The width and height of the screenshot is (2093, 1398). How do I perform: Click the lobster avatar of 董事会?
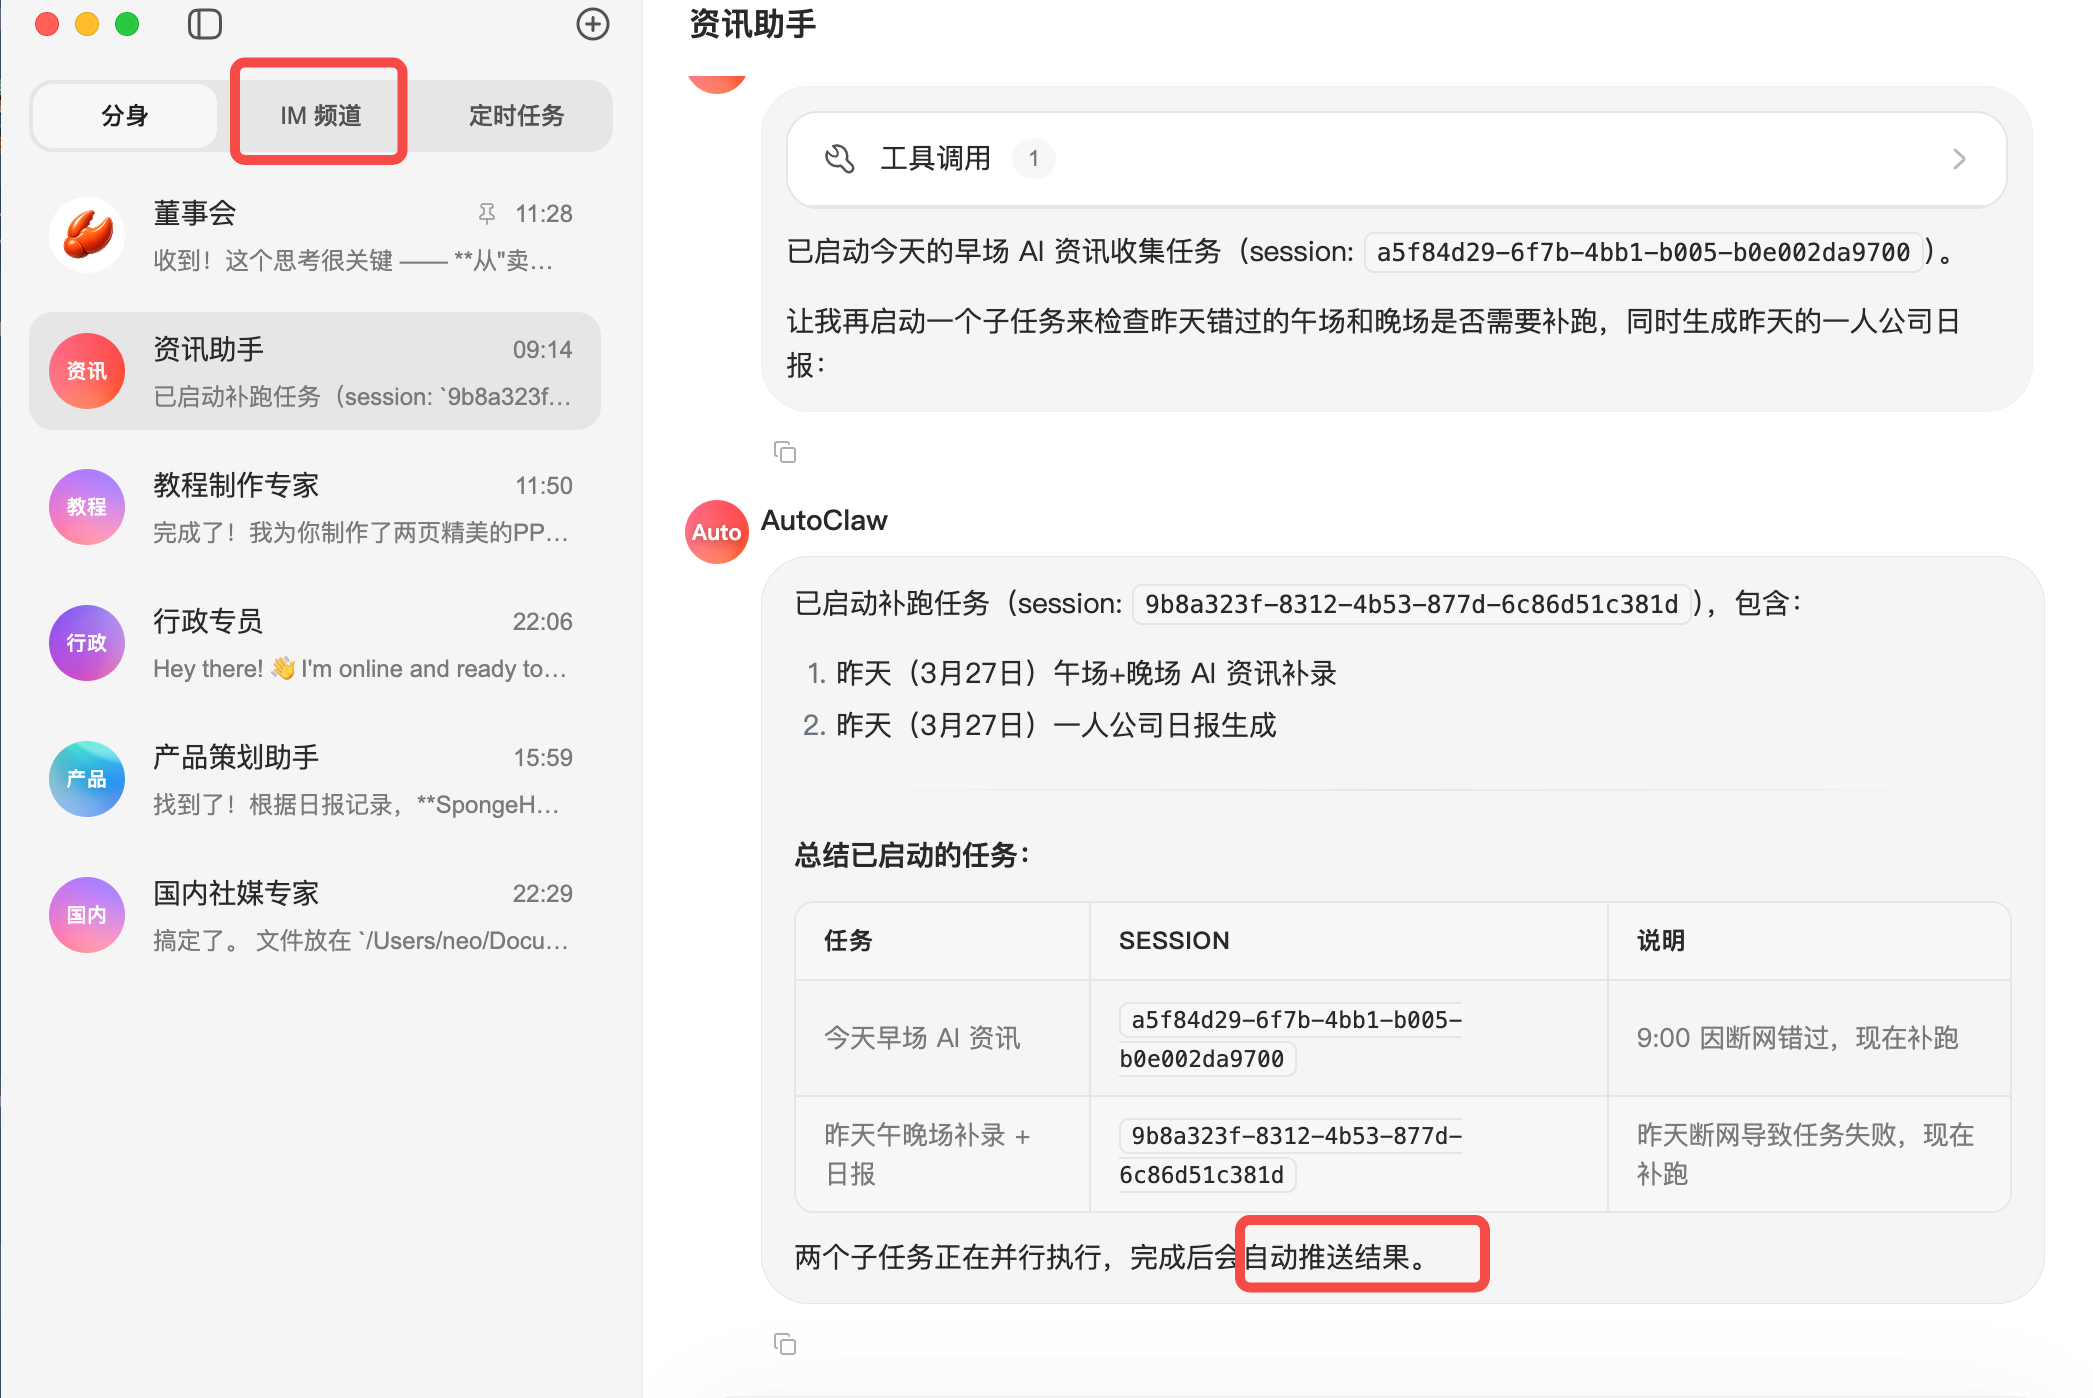click(x=87, y=235)
